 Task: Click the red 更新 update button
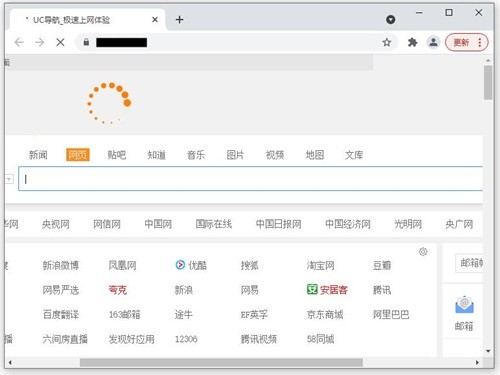point(467,42)
